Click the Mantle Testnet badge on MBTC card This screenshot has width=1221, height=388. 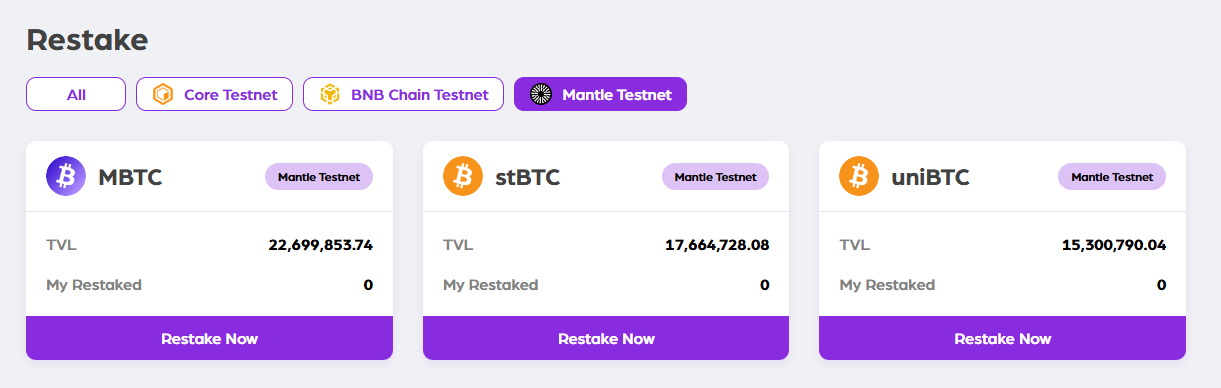pos(319,177)
